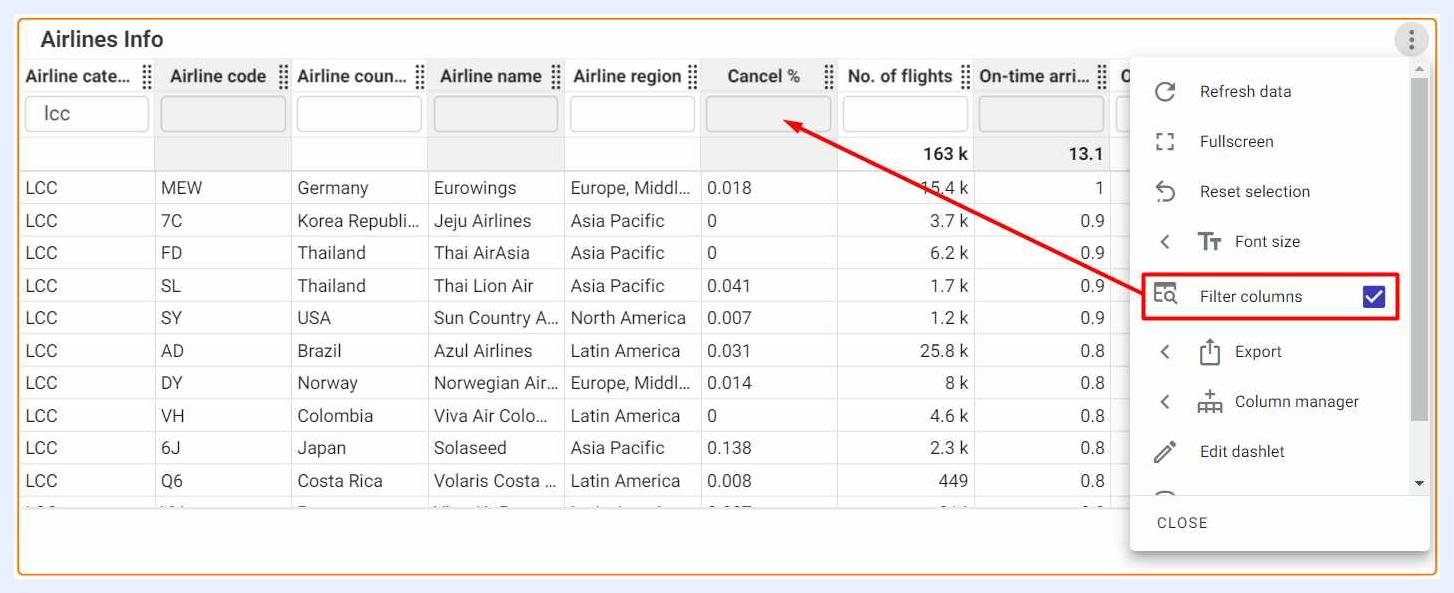This screenshot has height=593, width=1454.
Task: Click the Airline region filter input
Action: (x=632, y=114)
